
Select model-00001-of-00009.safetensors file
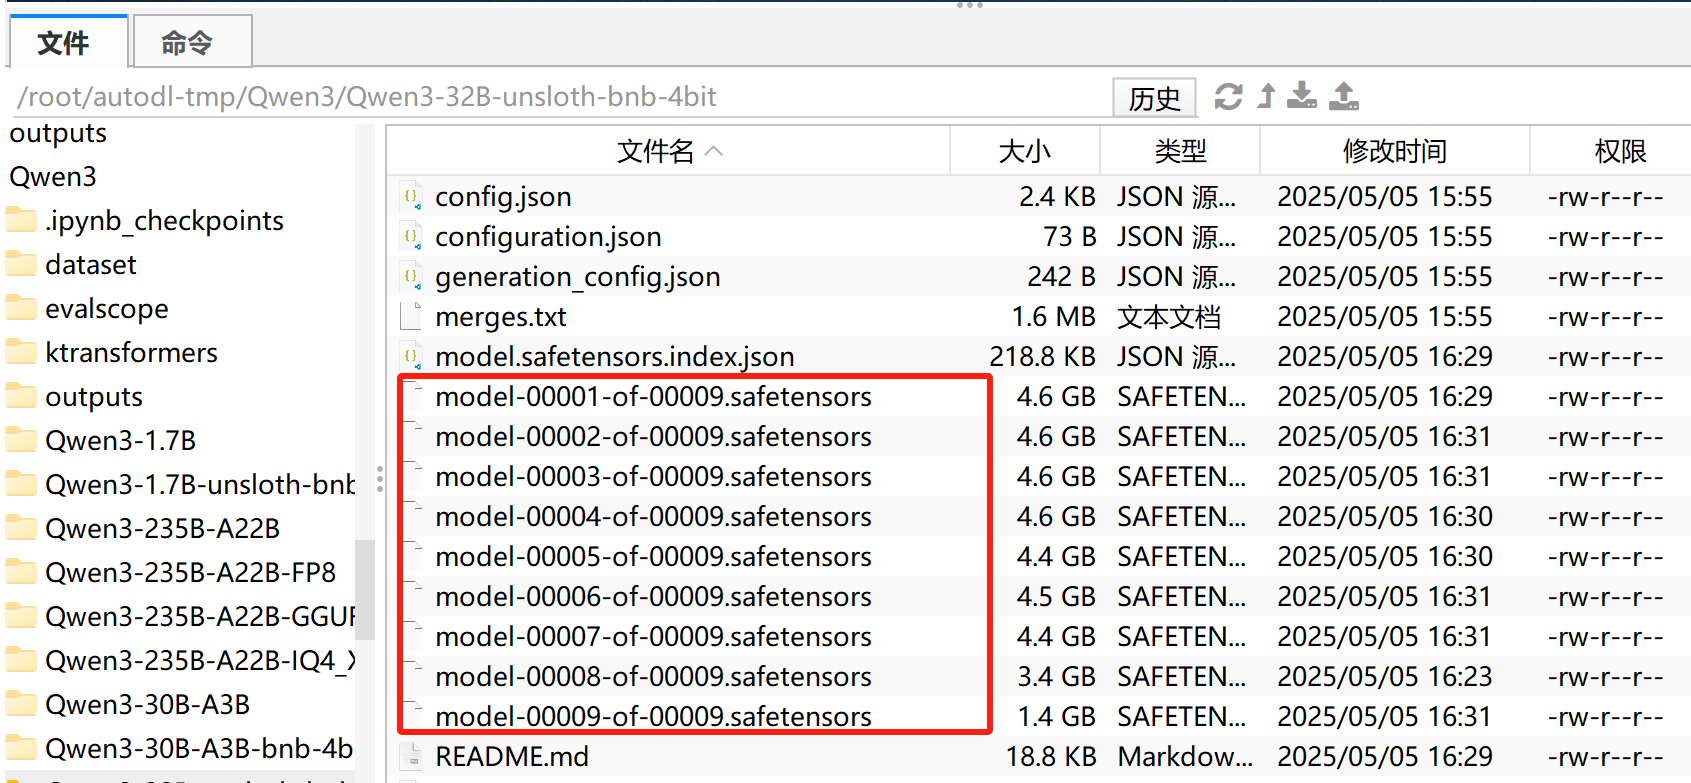(653, 397)
